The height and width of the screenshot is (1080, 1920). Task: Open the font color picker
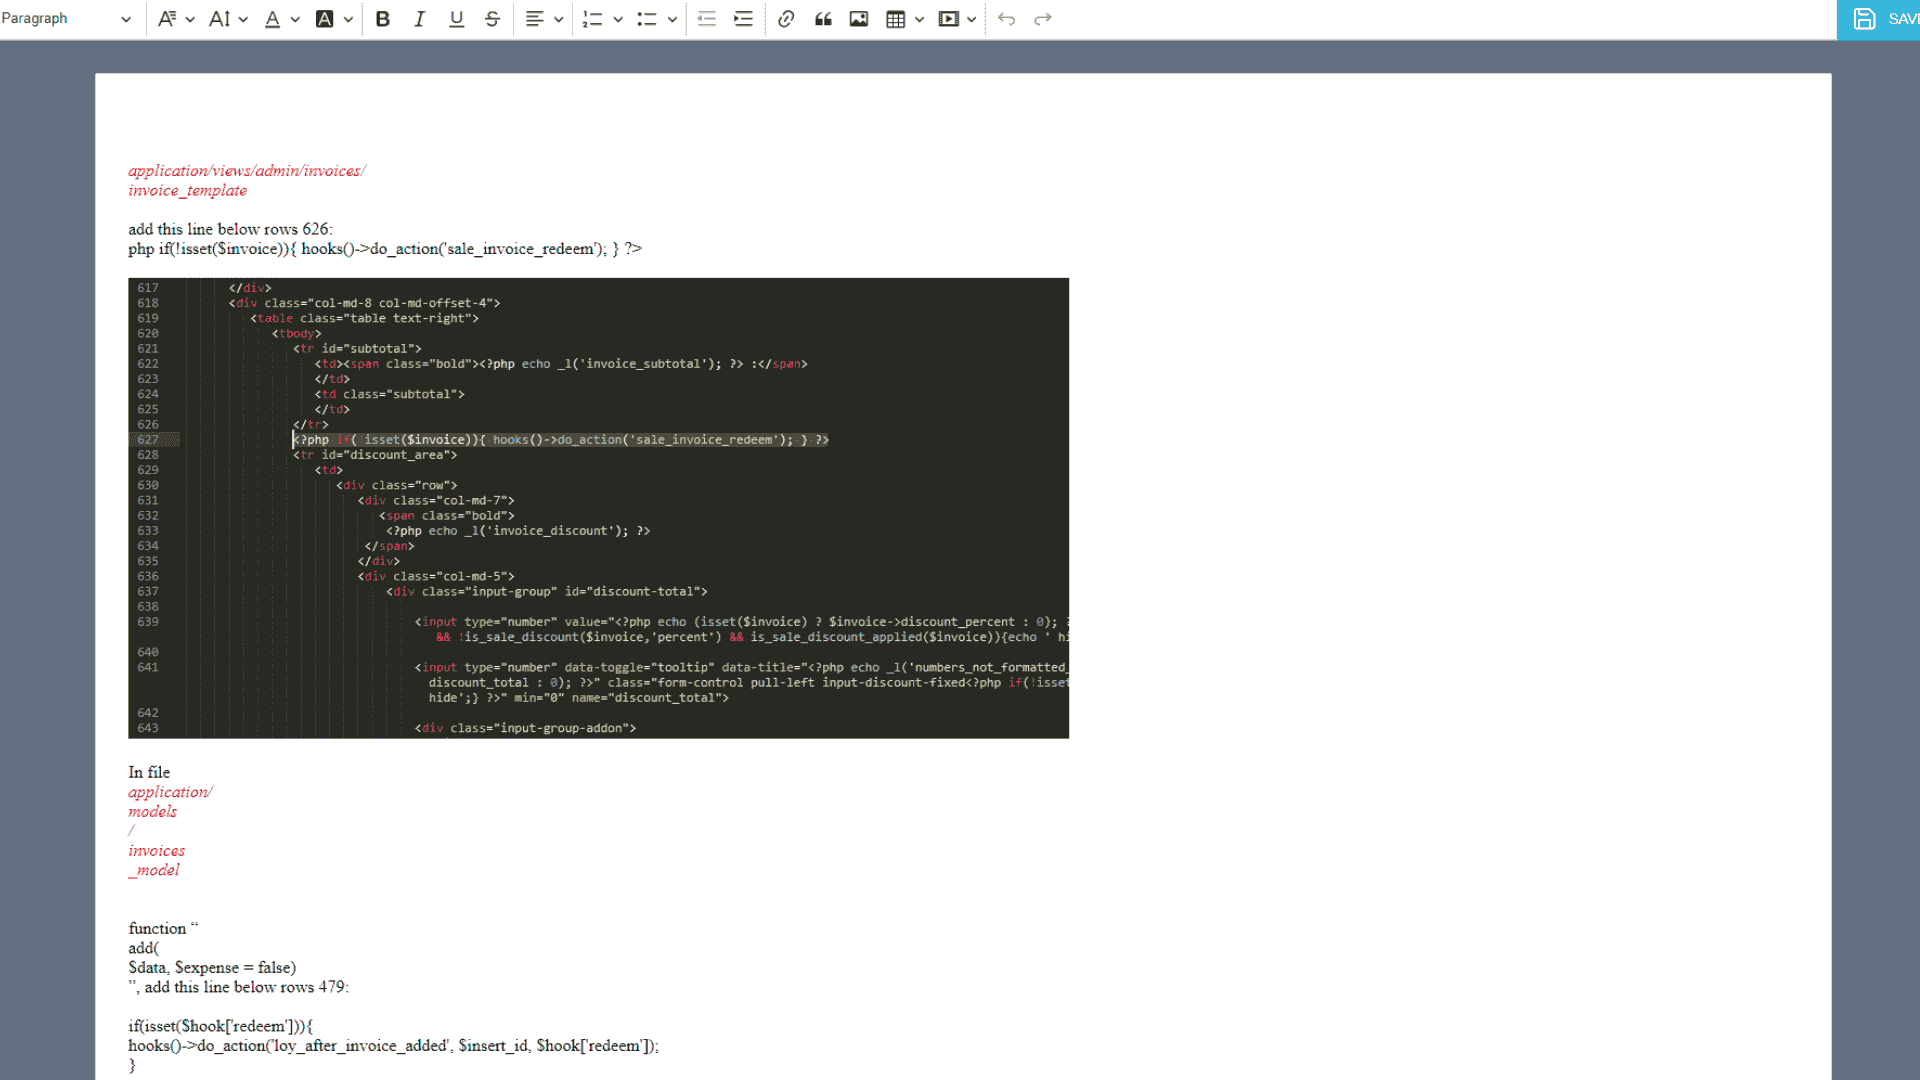coord(281,19)
